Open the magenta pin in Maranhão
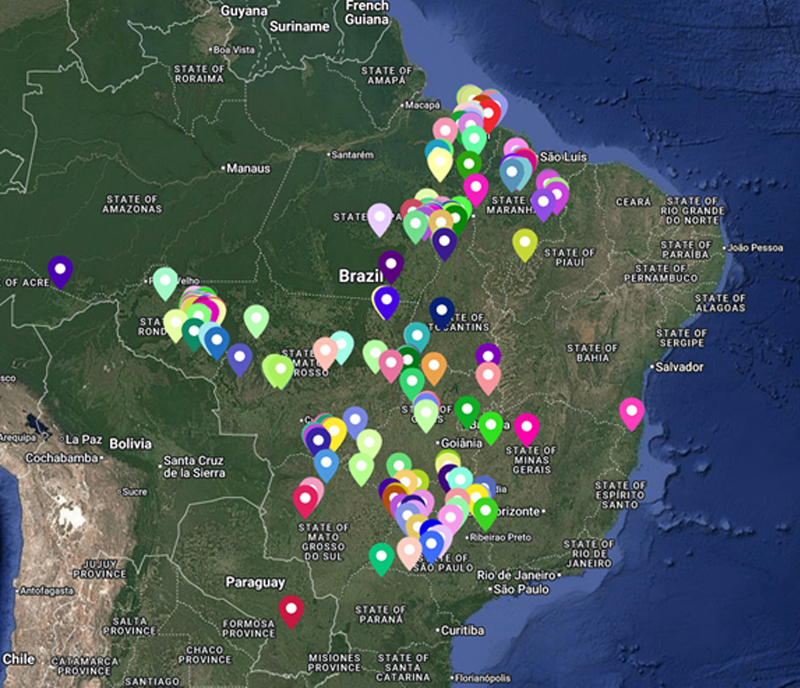Viewport: 800px width, 688px height. pos(475,186)
